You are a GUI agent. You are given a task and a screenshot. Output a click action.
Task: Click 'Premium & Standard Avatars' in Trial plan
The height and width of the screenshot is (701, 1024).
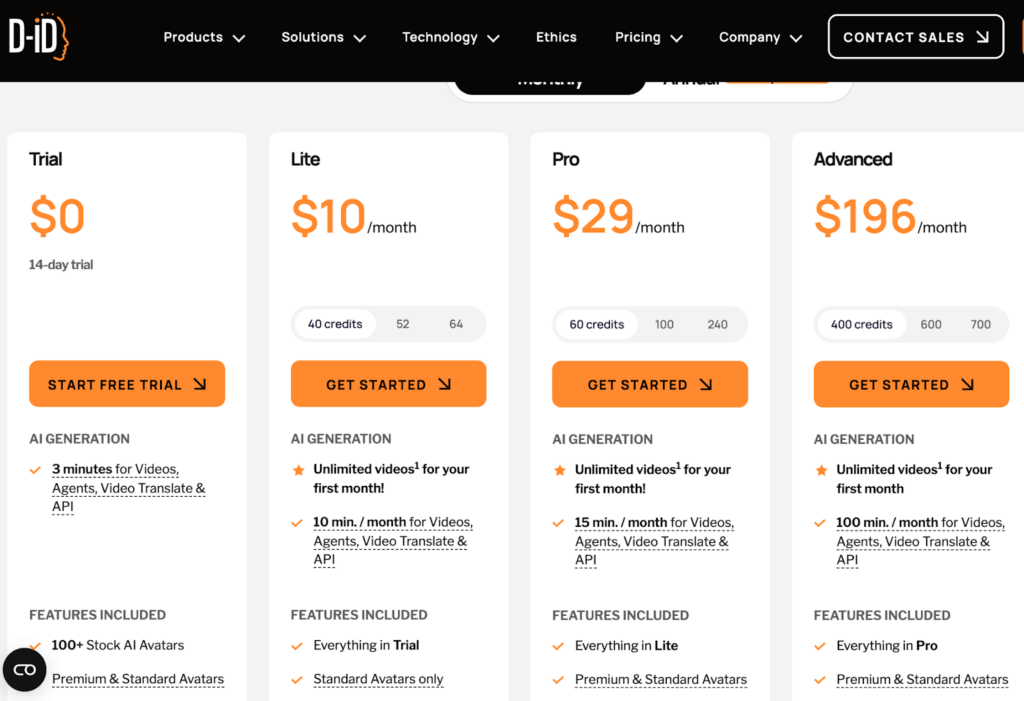tap(138, 679)
